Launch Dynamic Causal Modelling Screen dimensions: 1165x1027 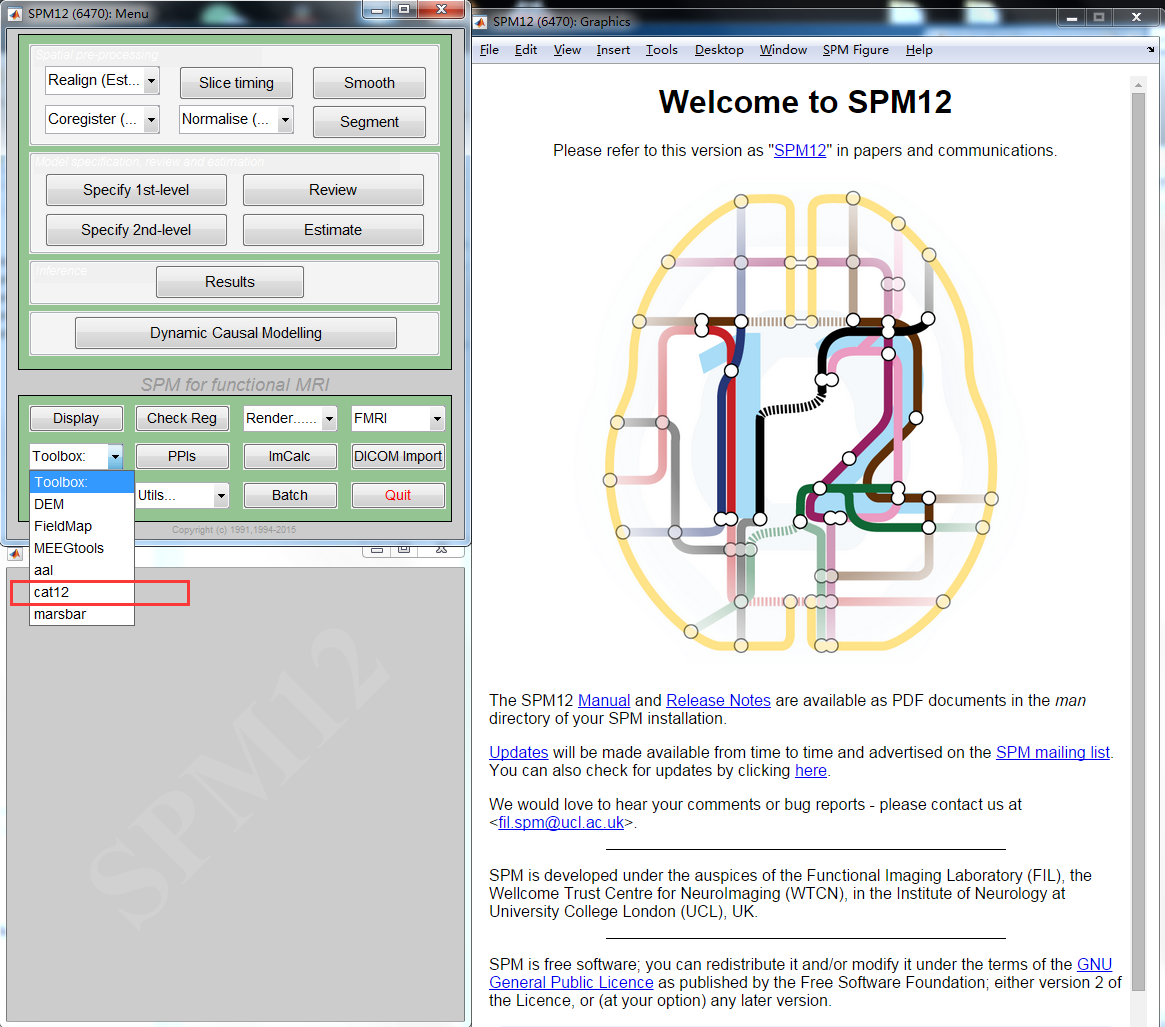(235, 332)
